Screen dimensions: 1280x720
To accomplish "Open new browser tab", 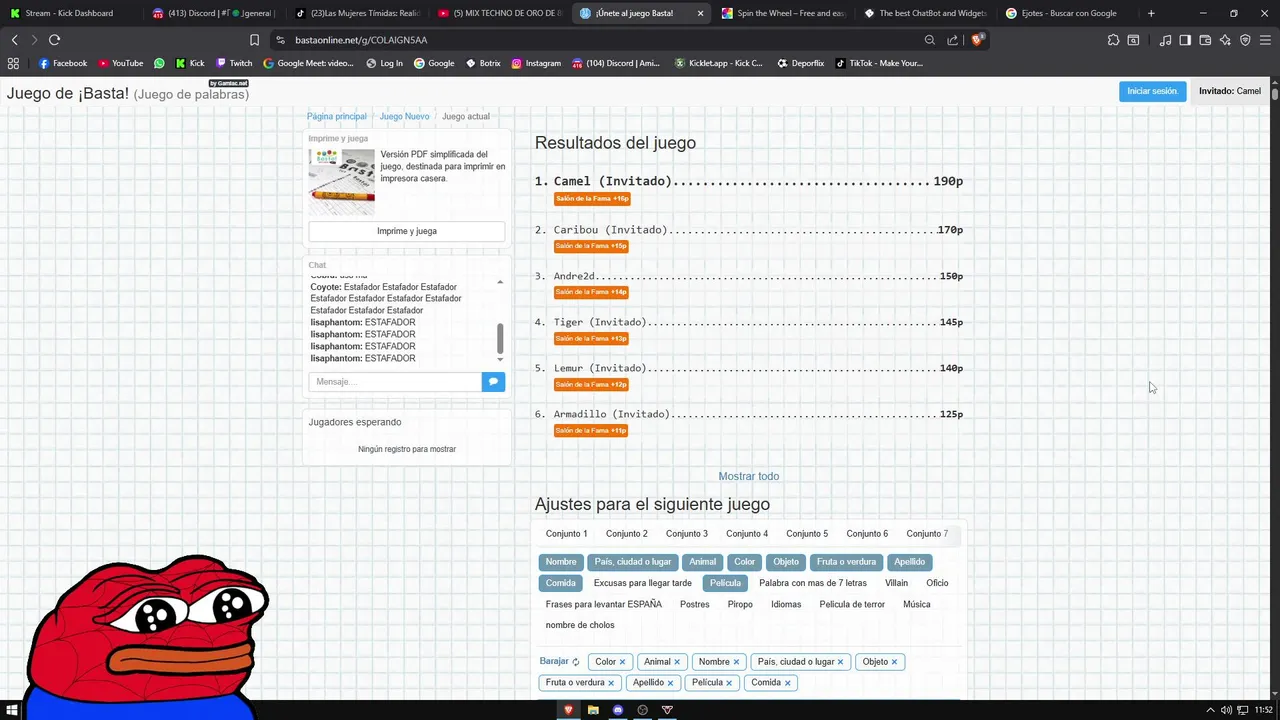I will (1151, 13).
